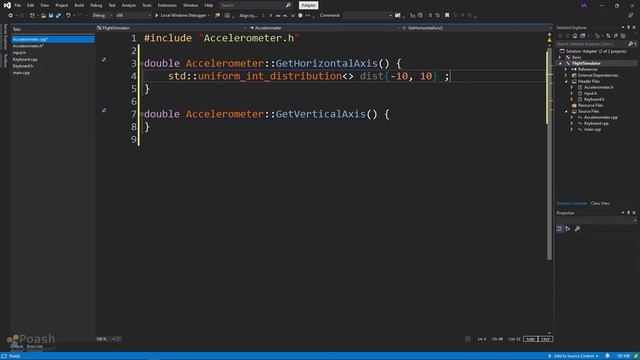Open the Command combo box in toolbar

pyautogui.click(x=367, y=16)
